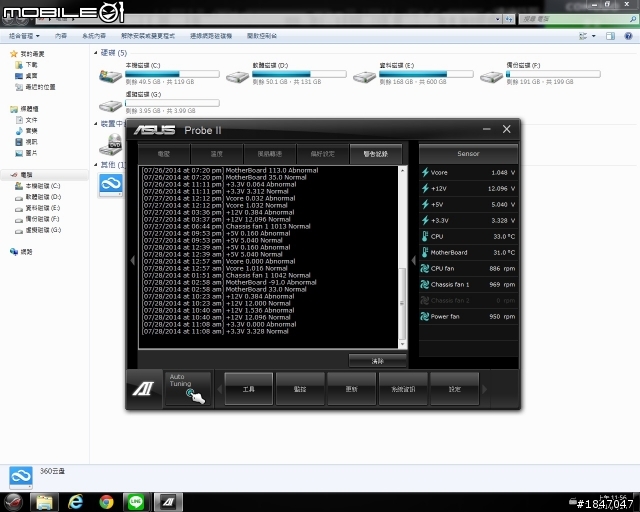Select the local disk (C:) drive icon
The height and width of the screenshot is (512, 640).
110,76
